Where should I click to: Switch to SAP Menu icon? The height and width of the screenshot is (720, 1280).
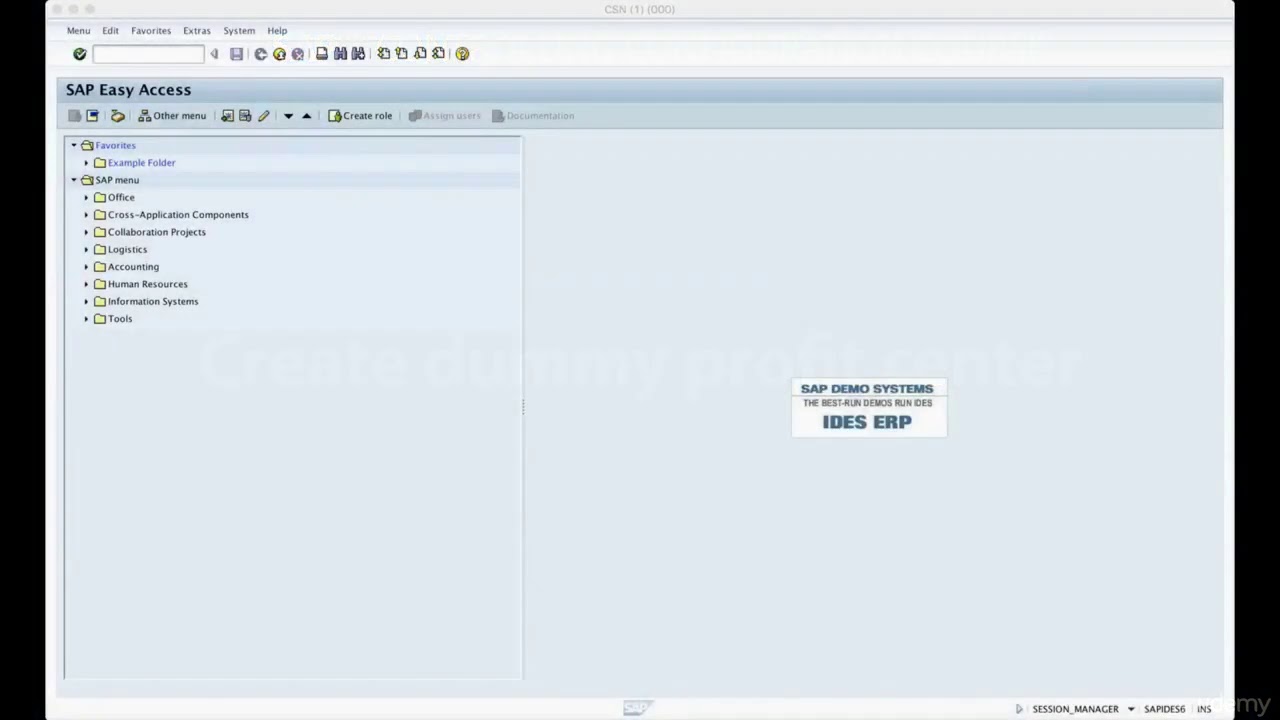click(92, 116)
